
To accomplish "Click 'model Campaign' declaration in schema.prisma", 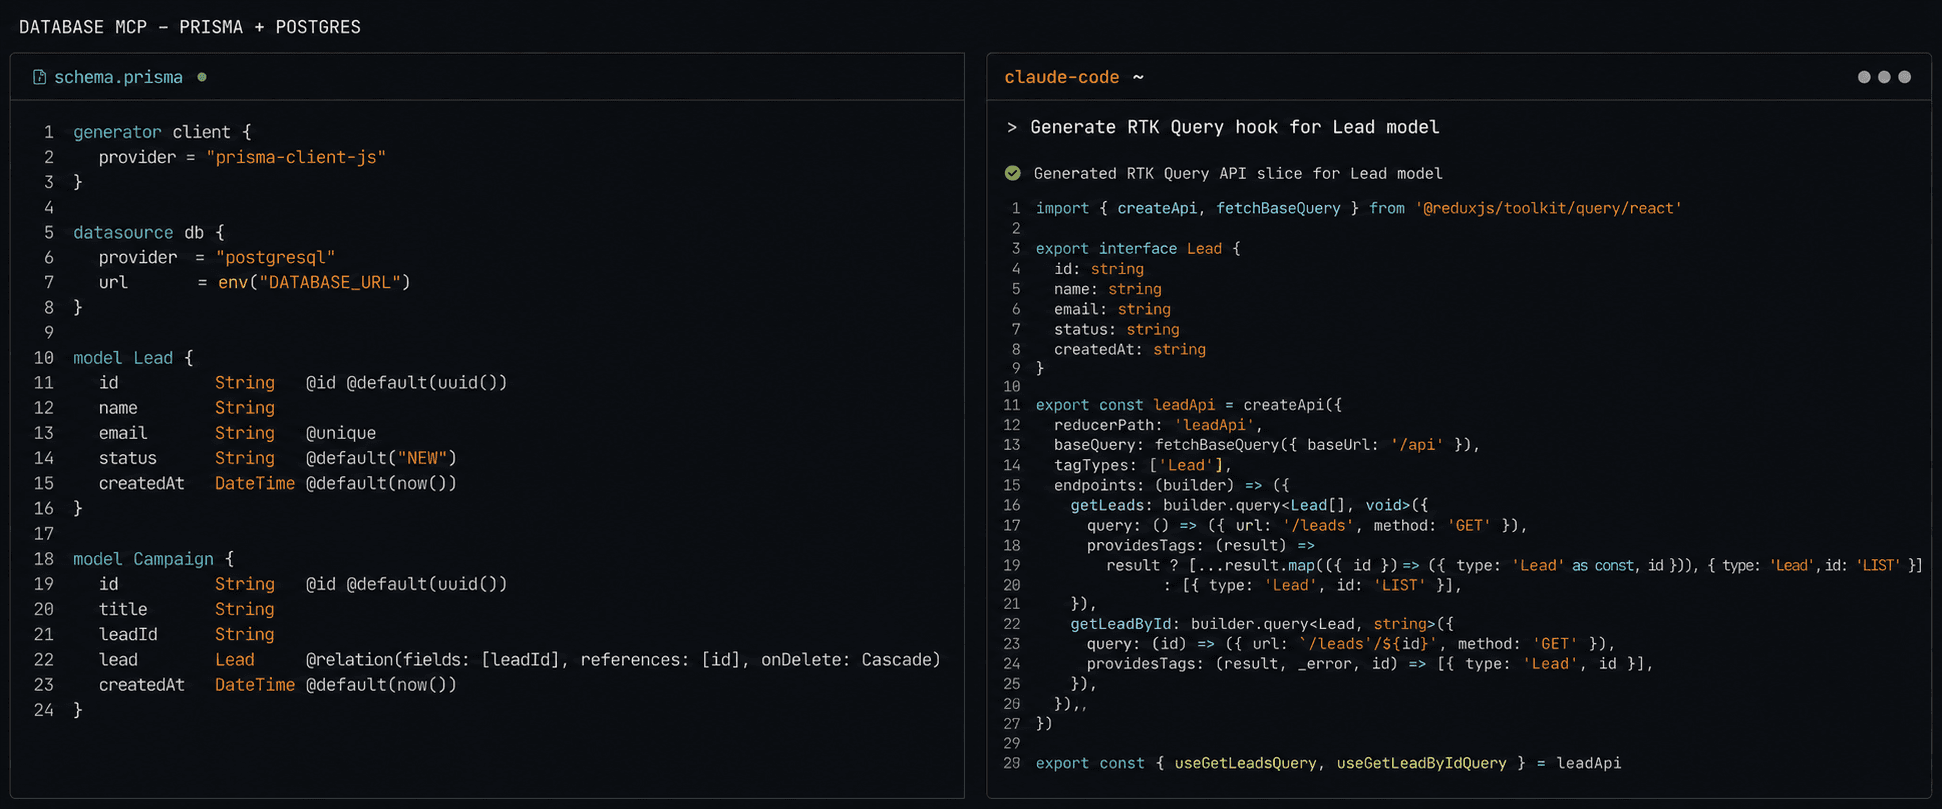I will 143,559.
